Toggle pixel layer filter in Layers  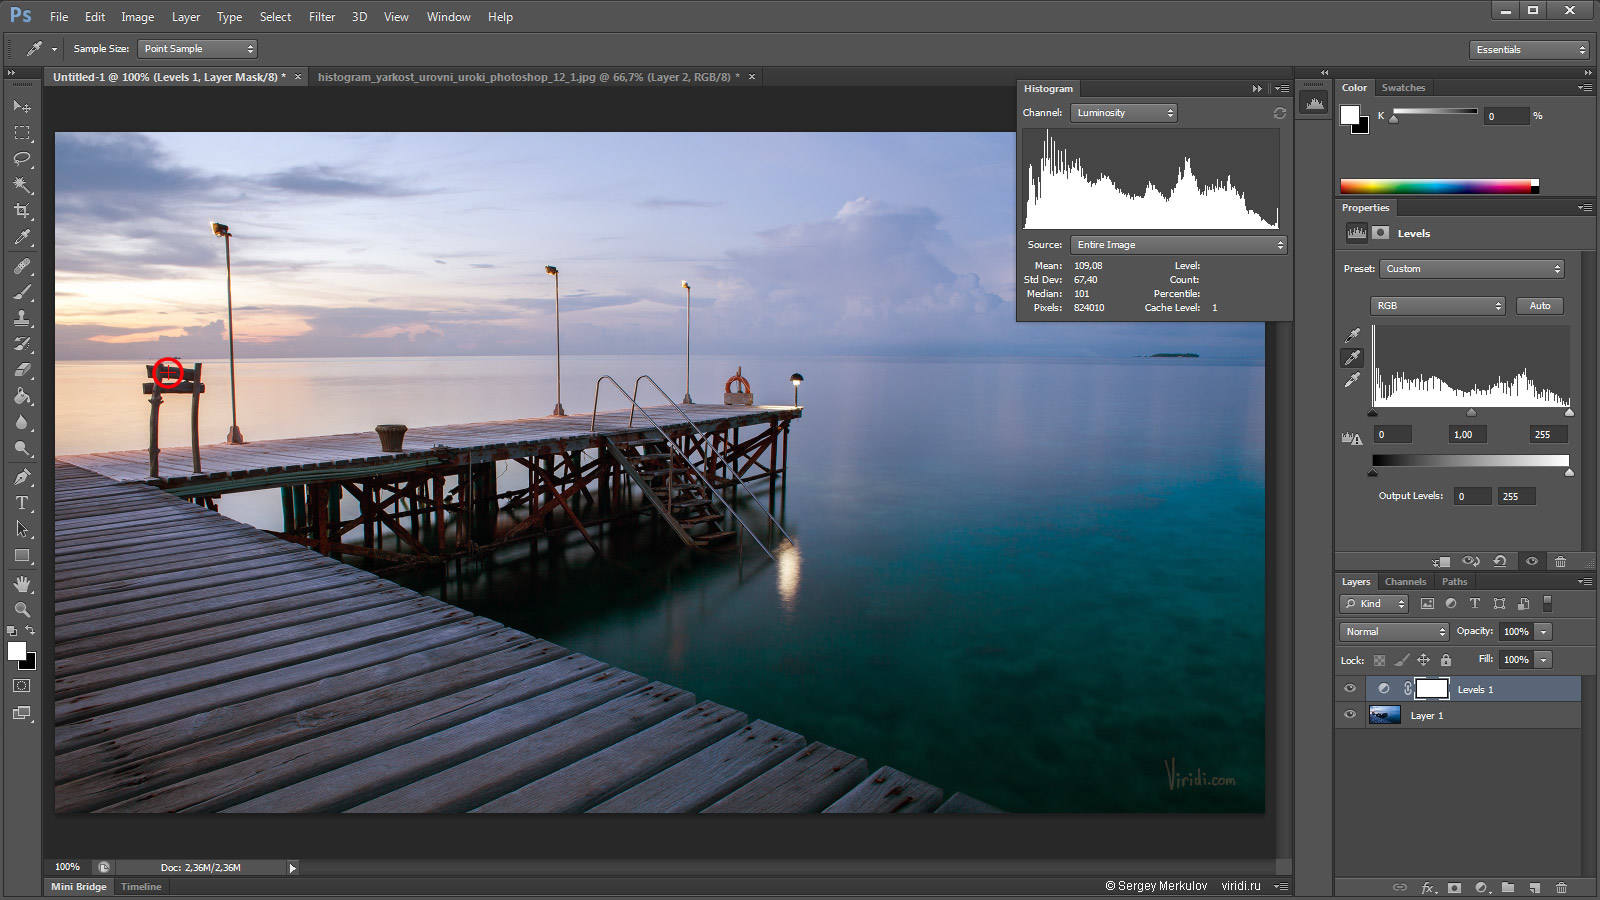point(1427,604)
